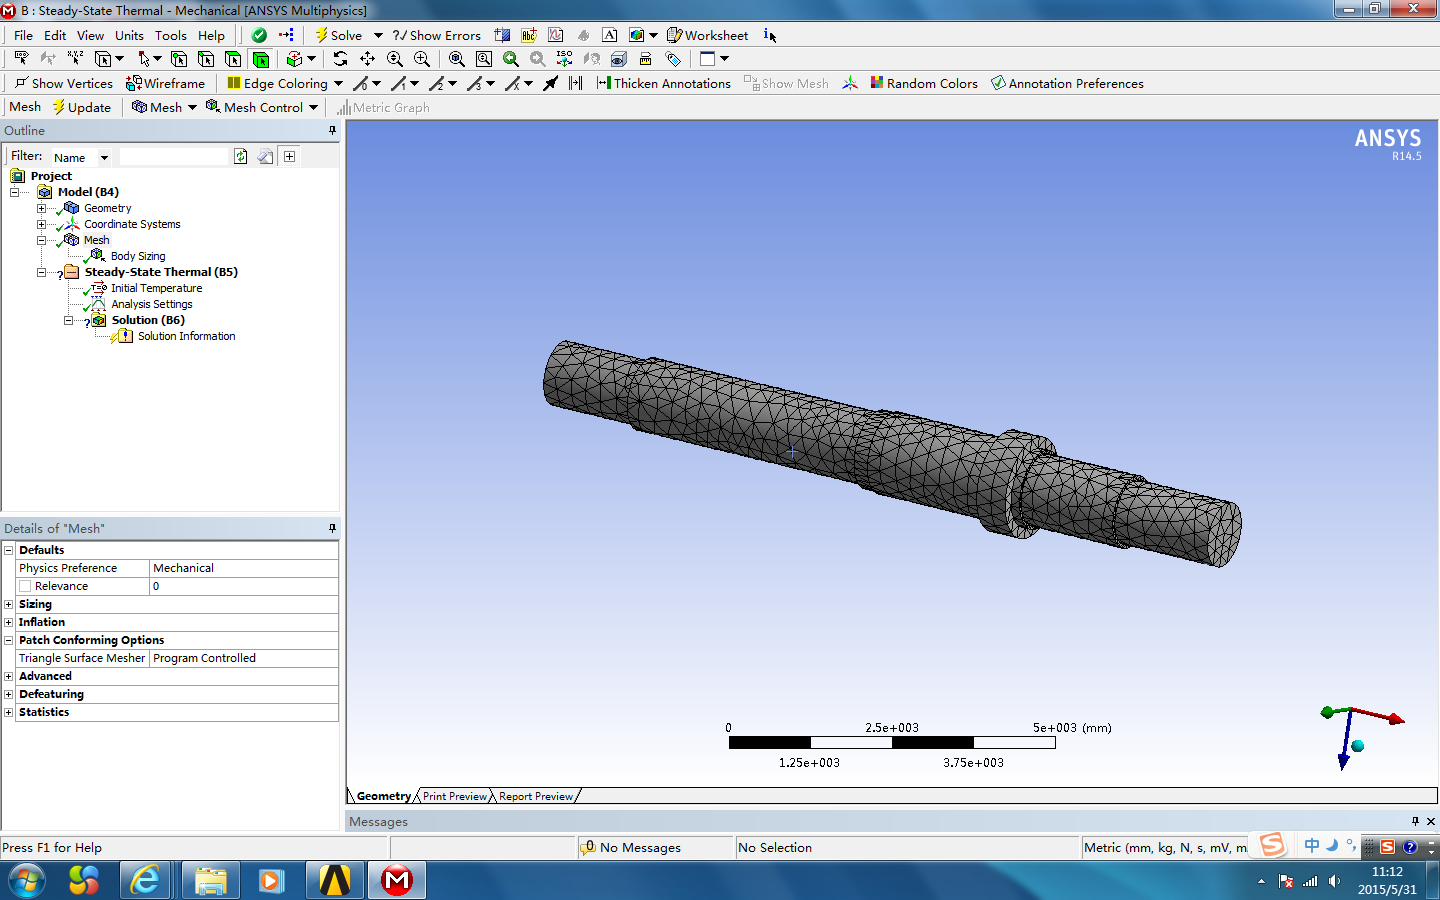Click the Rotate view tool icon
Screen dimensions: 1440x900
tap(340, 59)
